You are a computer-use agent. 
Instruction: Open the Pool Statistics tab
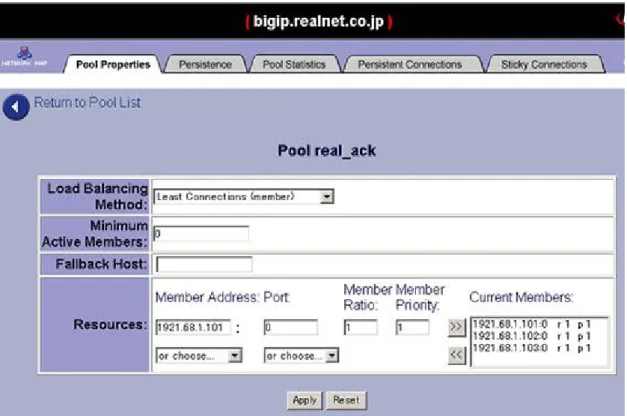coord(294,64)
